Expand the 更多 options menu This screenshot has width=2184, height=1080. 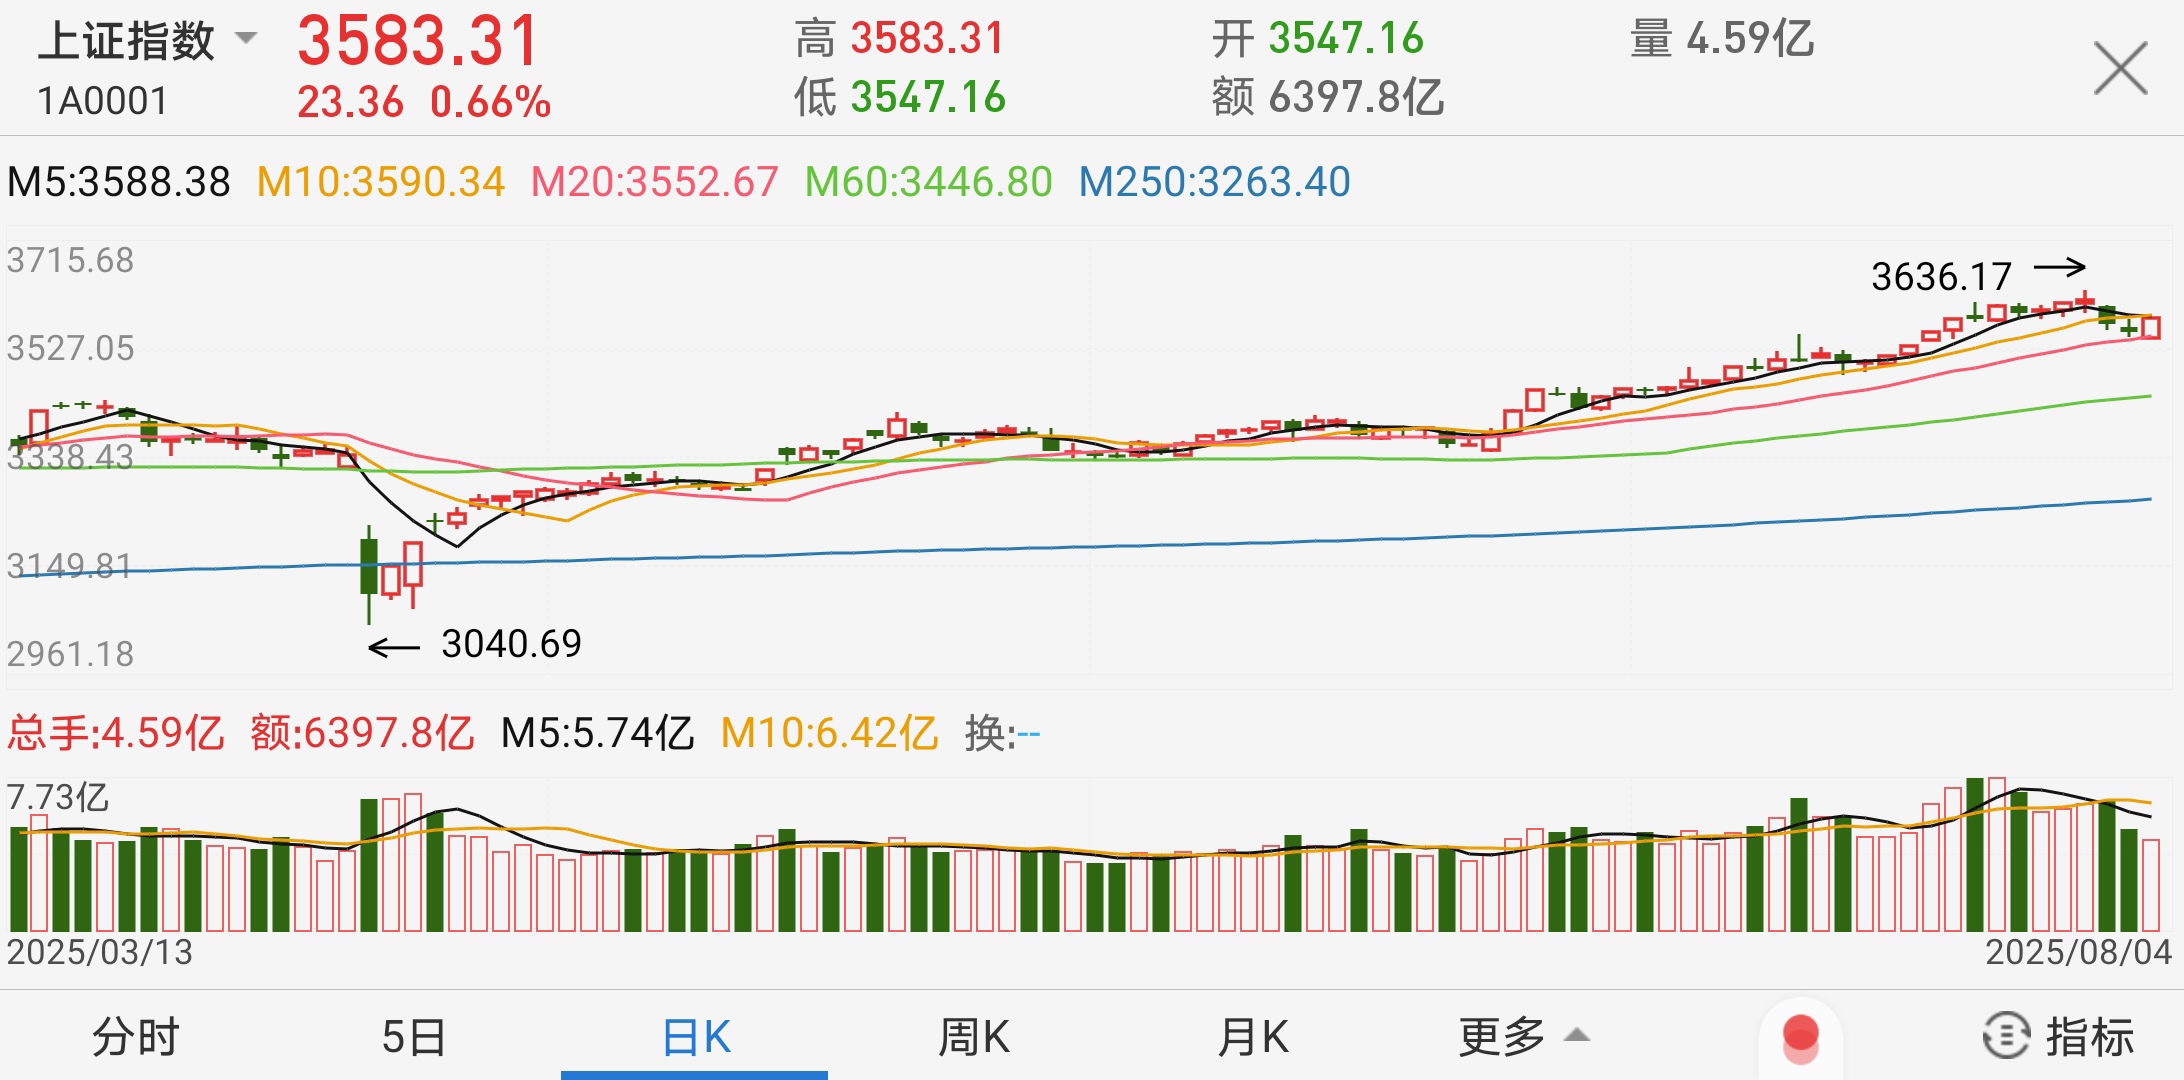(x=1523, y=1036)
